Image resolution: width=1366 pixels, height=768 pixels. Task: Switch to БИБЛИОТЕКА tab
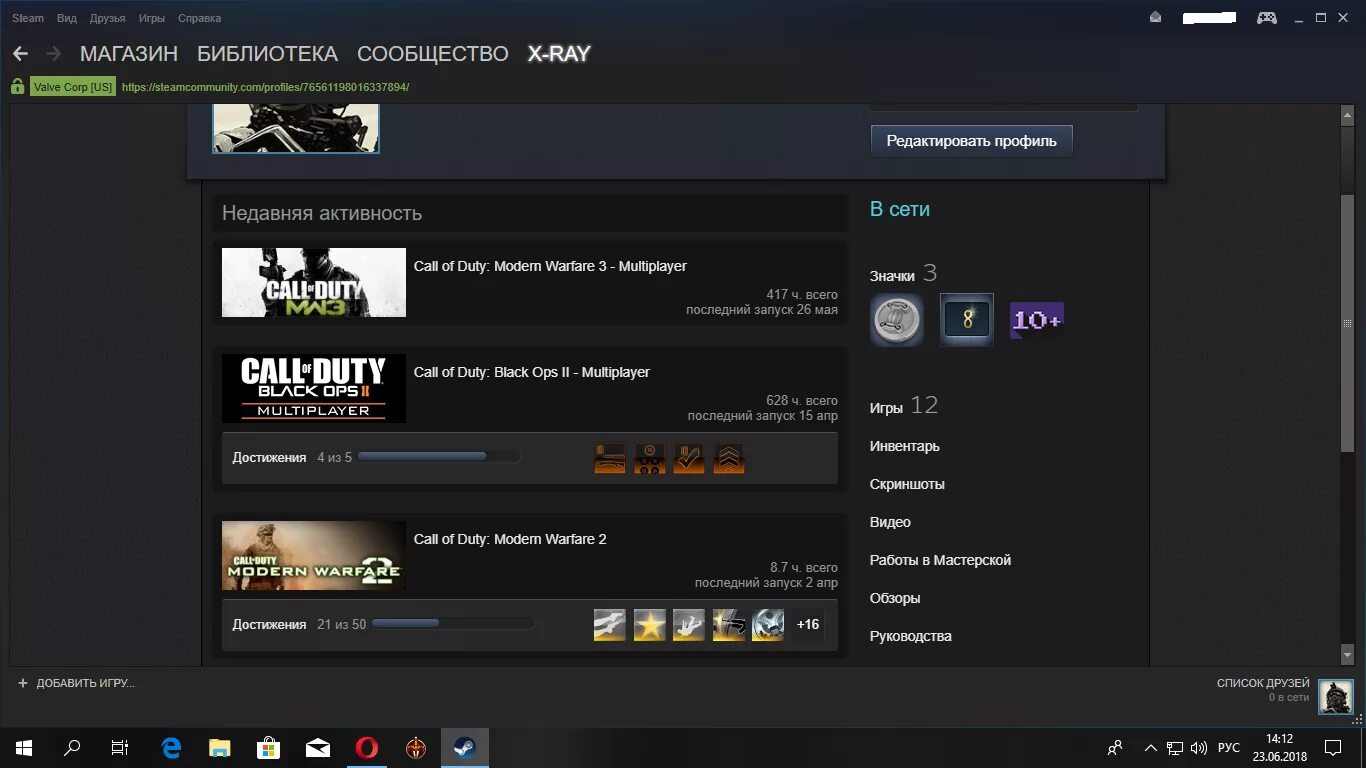(x=268, y=54)
